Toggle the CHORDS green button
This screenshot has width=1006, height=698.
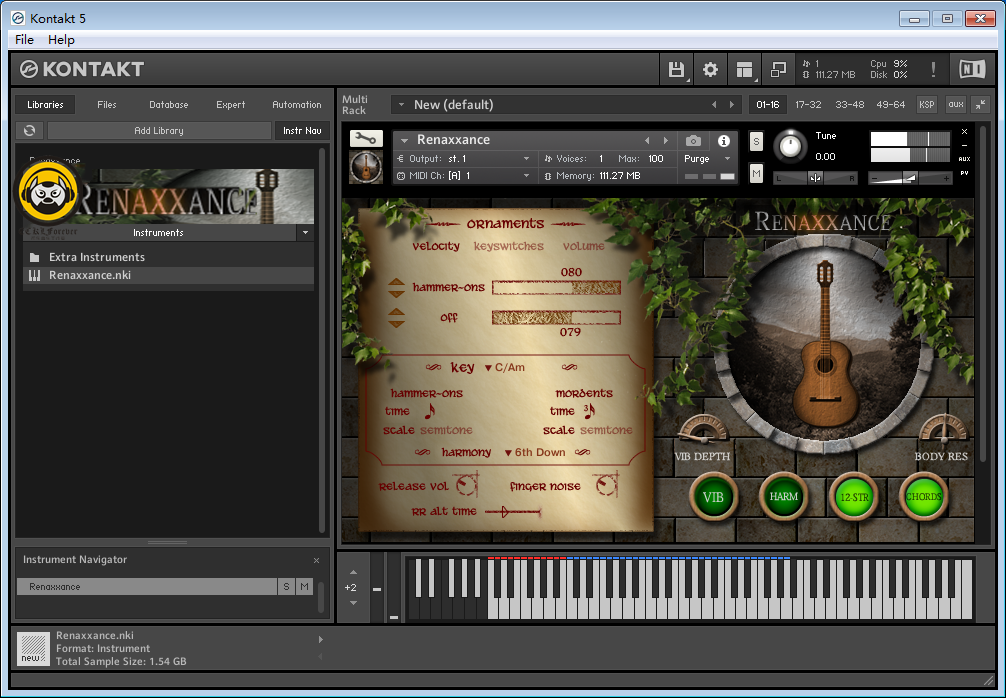[923, 497]
